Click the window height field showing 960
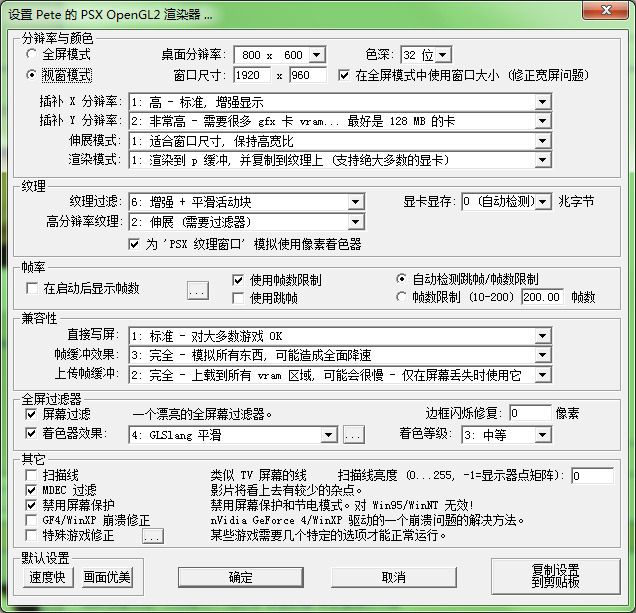Screen dimensions: 636x613 [x=308, y=75]
